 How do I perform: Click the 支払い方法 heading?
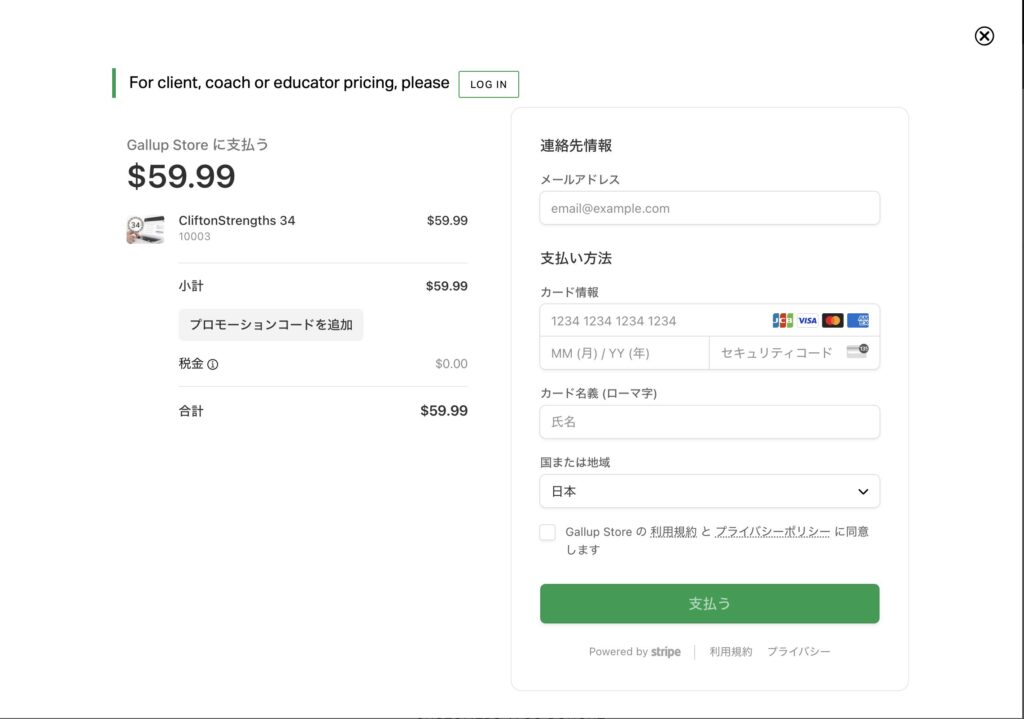(x=576, y=259)
